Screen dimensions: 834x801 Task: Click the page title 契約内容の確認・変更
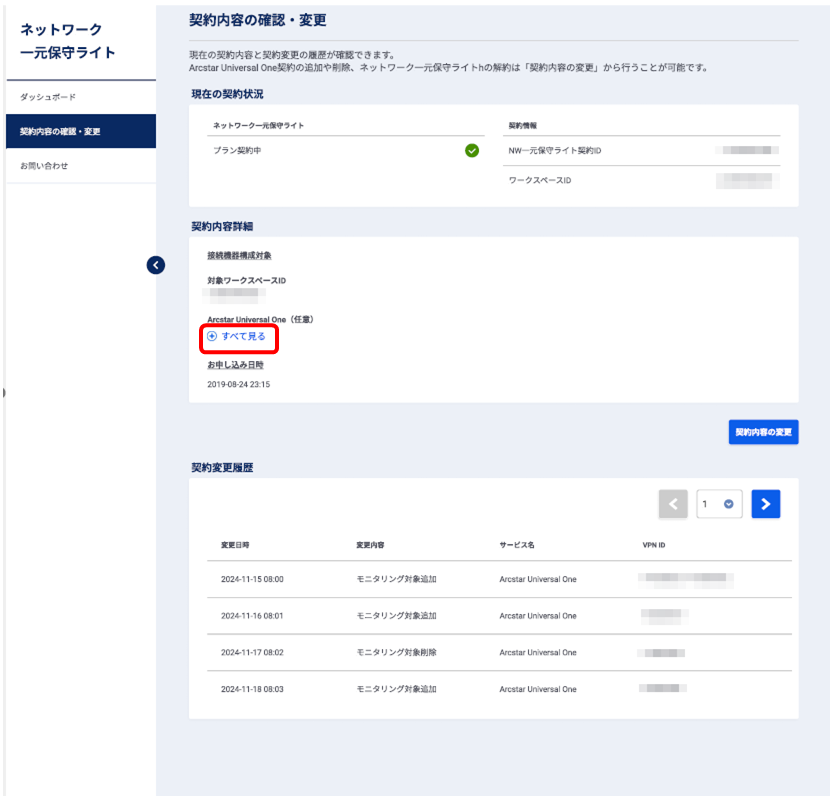click(x=257, y=20)
